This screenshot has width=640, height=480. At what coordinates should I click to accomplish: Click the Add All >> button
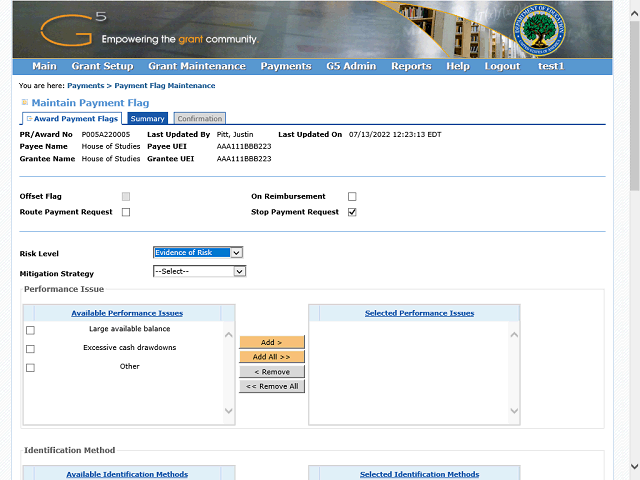272,357
